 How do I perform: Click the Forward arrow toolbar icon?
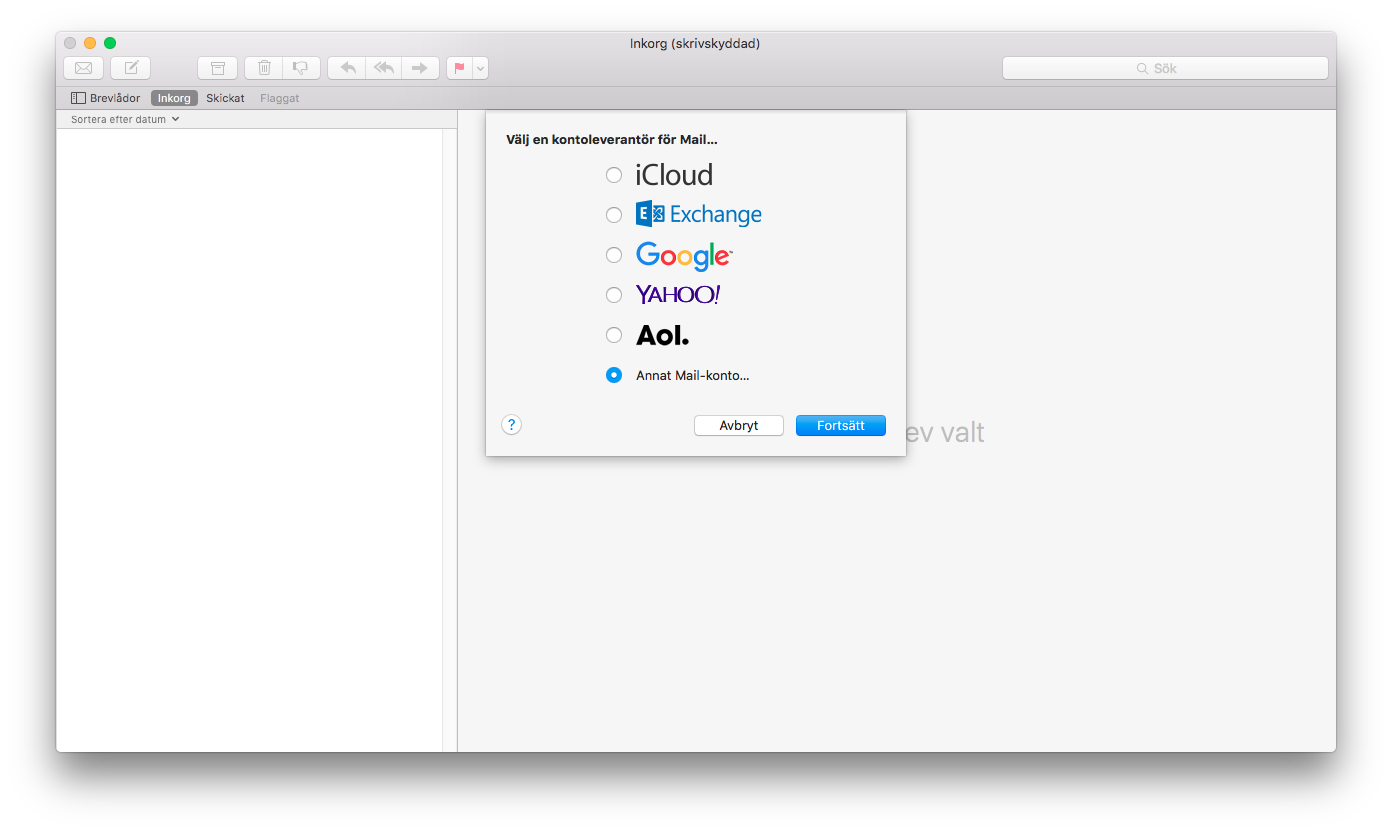click(x=420, y=68)
